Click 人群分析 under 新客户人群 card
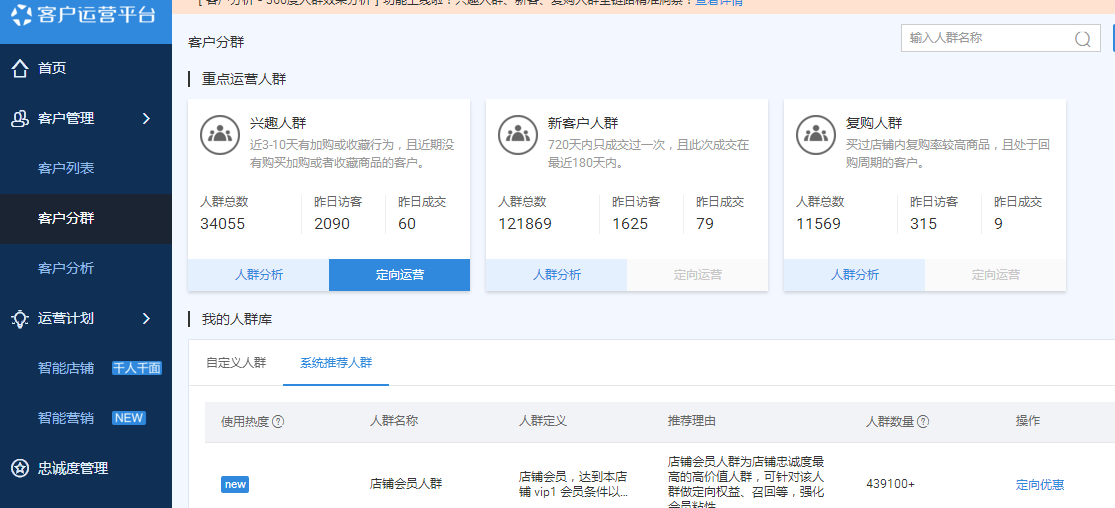 coord(556,275)
